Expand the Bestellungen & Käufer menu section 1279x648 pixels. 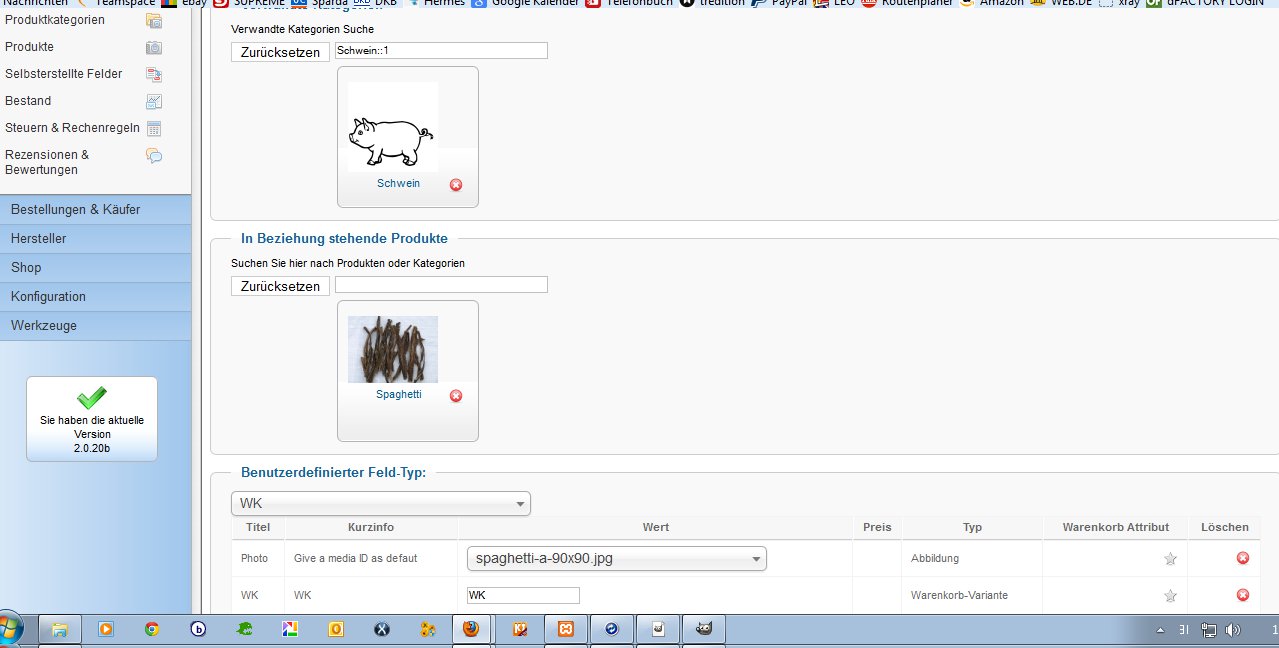(x=95, y=210)
